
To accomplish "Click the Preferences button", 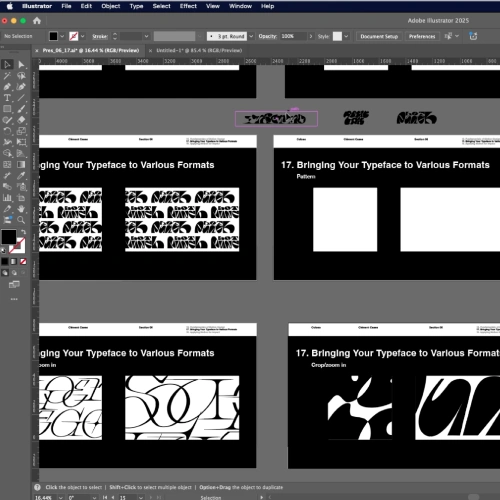I will point(422,36).
